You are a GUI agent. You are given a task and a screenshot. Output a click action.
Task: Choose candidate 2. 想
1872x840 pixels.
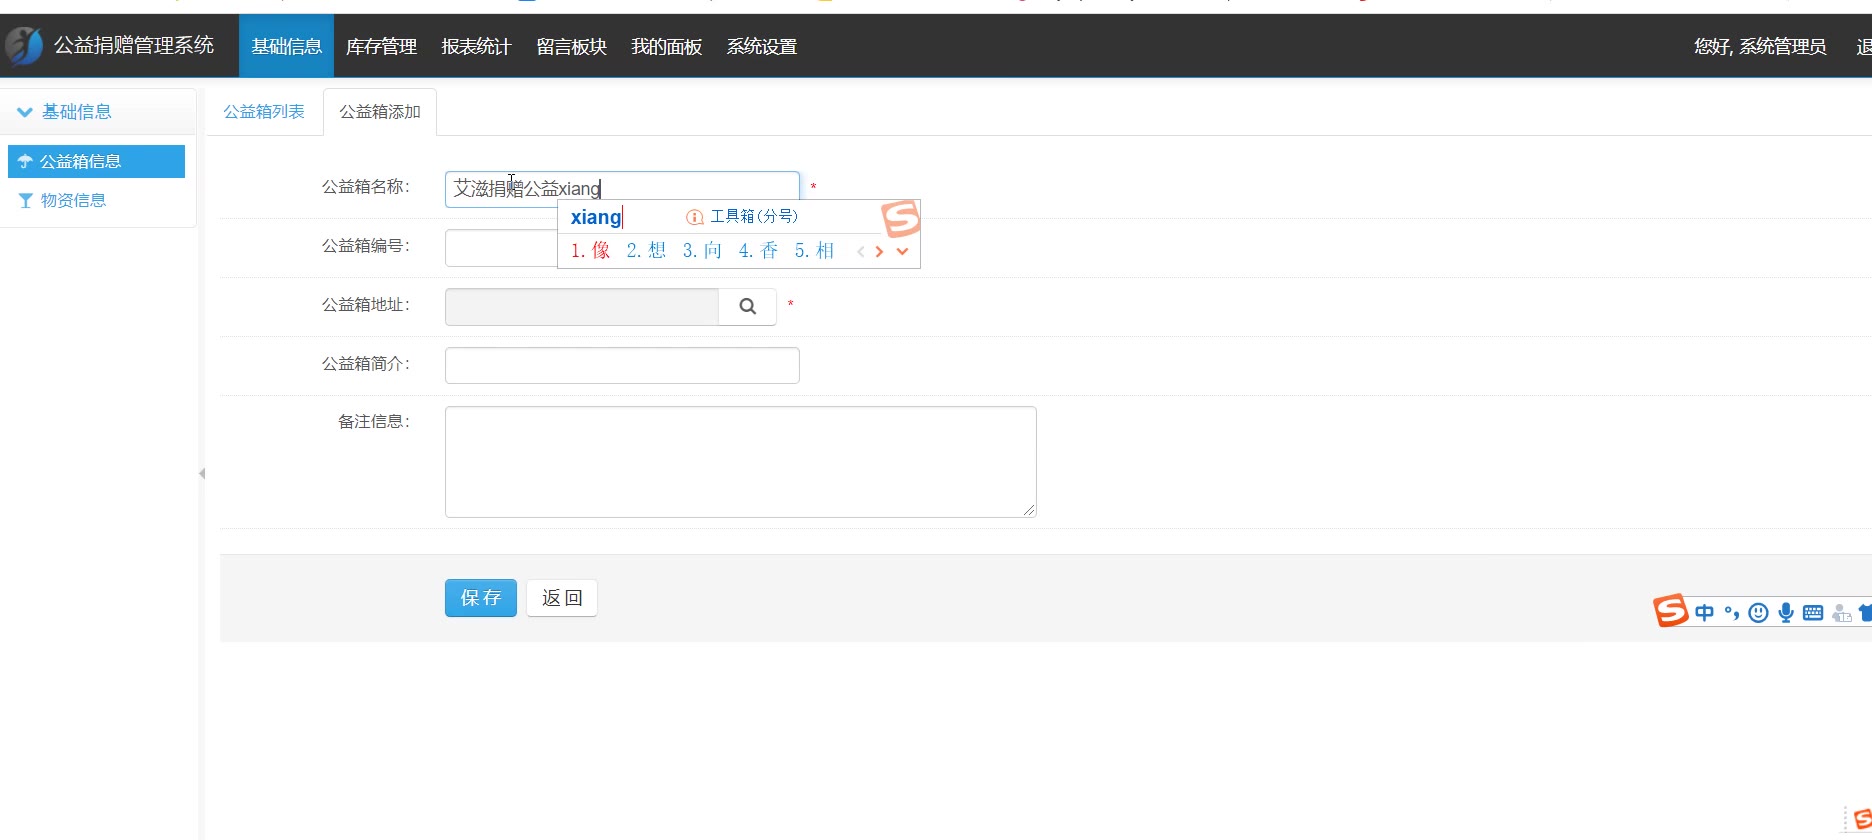646,251
